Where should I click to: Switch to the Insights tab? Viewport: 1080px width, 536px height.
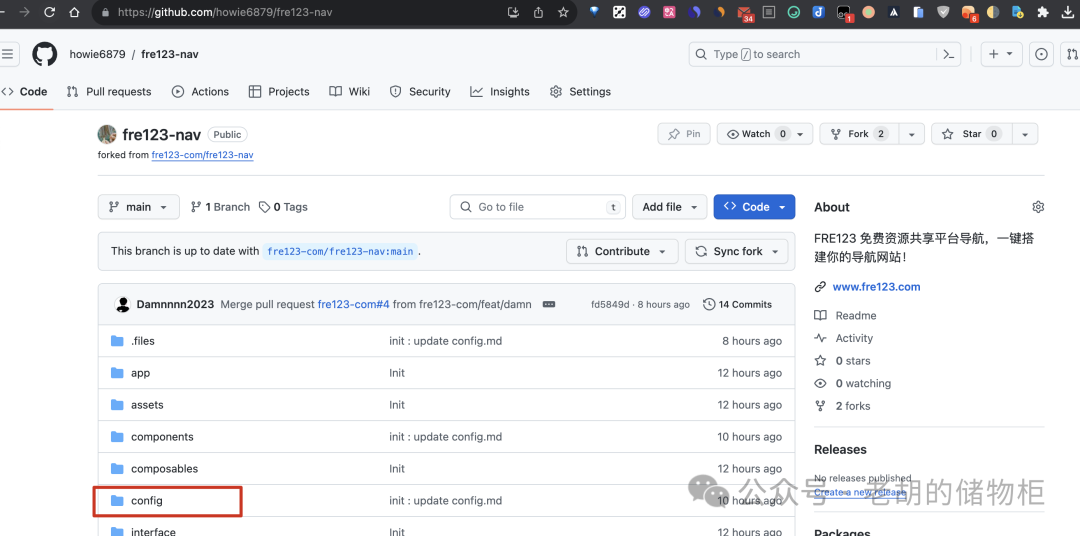[x=500, y=92]
